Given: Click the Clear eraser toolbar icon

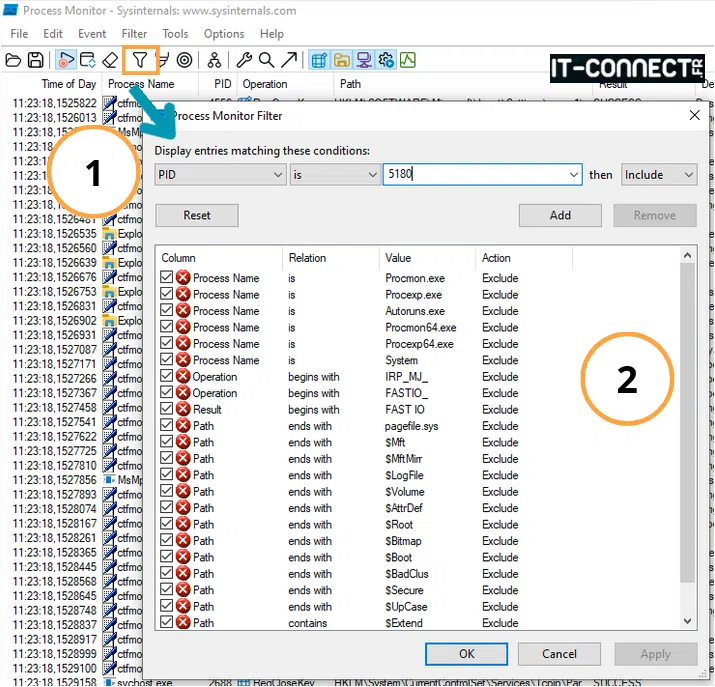Looking at the screenshot, I should click(x=110, y=60).
